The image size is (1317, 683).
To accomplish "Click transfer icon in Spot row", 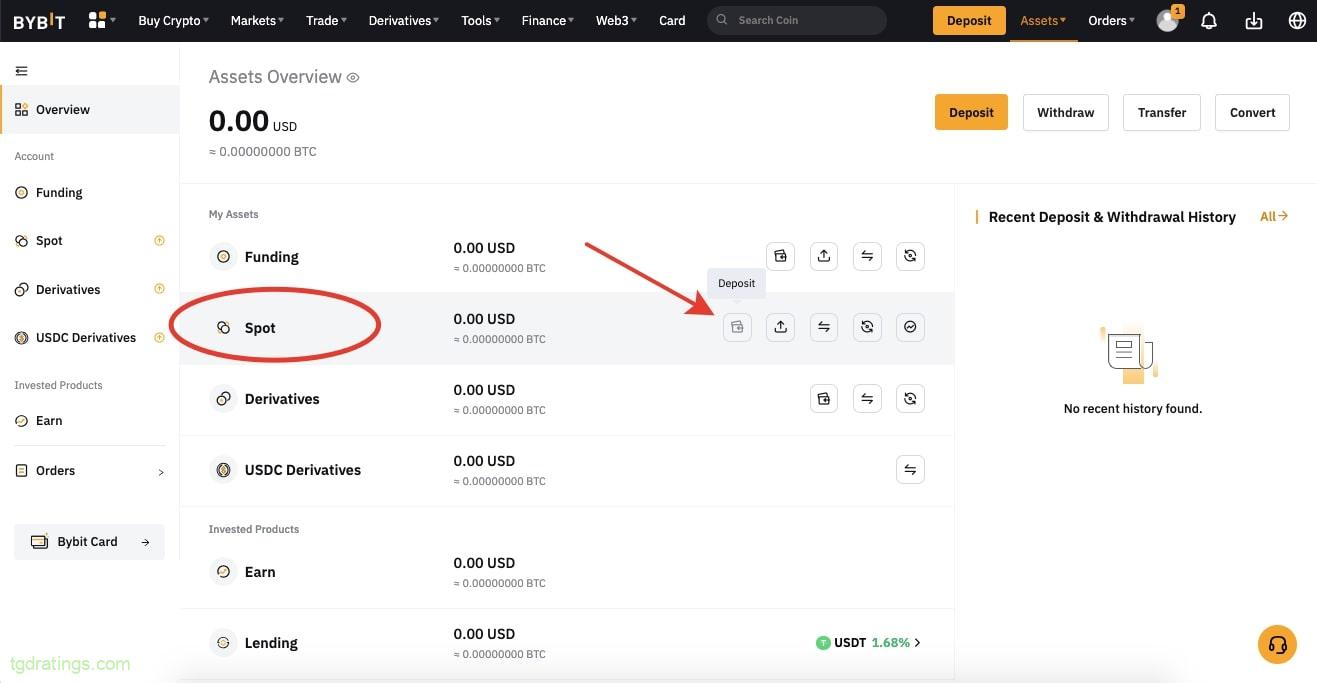I will [x=824, y=327].
